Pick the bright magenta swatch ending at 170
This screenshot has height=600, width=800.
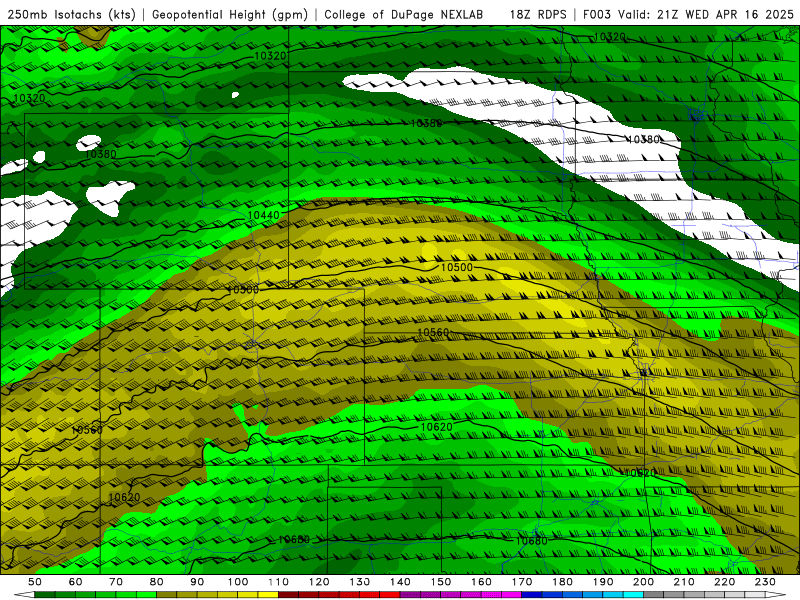click(x=511, y=595)
